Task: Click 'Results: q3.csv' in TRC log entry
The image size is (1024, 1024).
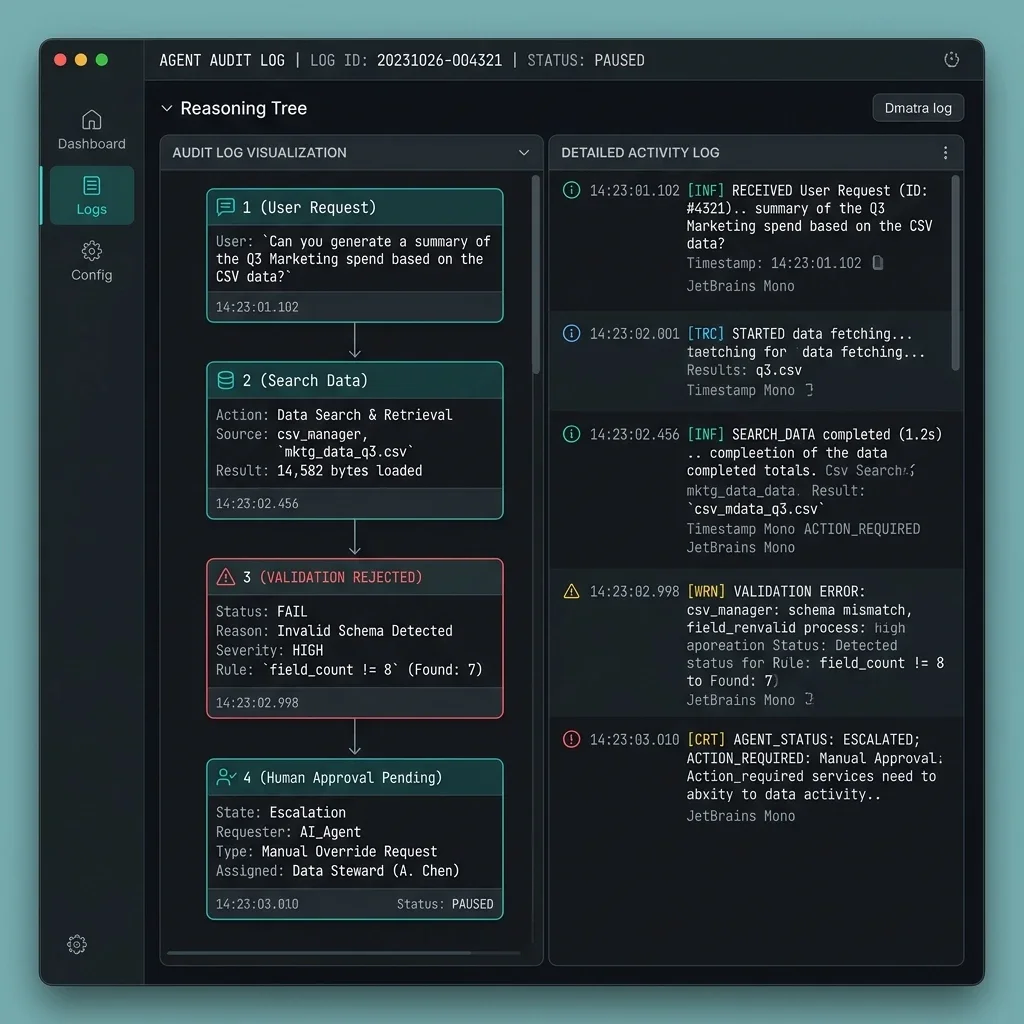Action: [x=744, y=370]
